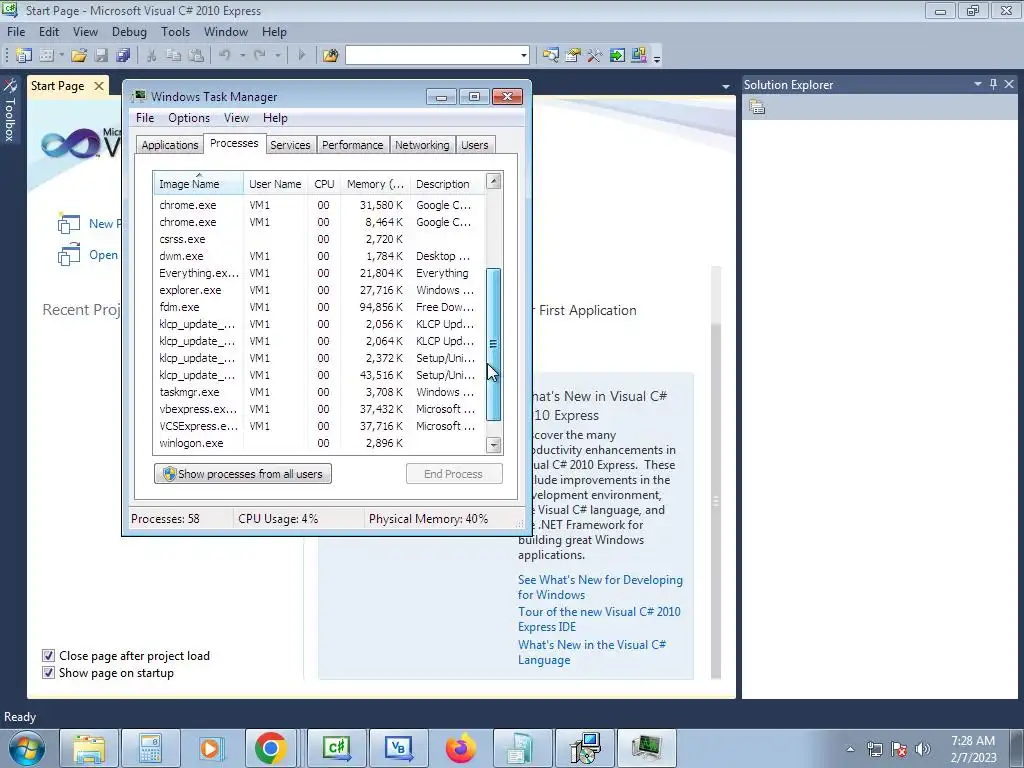
Task: Toggle Close page after project load checkbox
Action: (x=48, y=656)
